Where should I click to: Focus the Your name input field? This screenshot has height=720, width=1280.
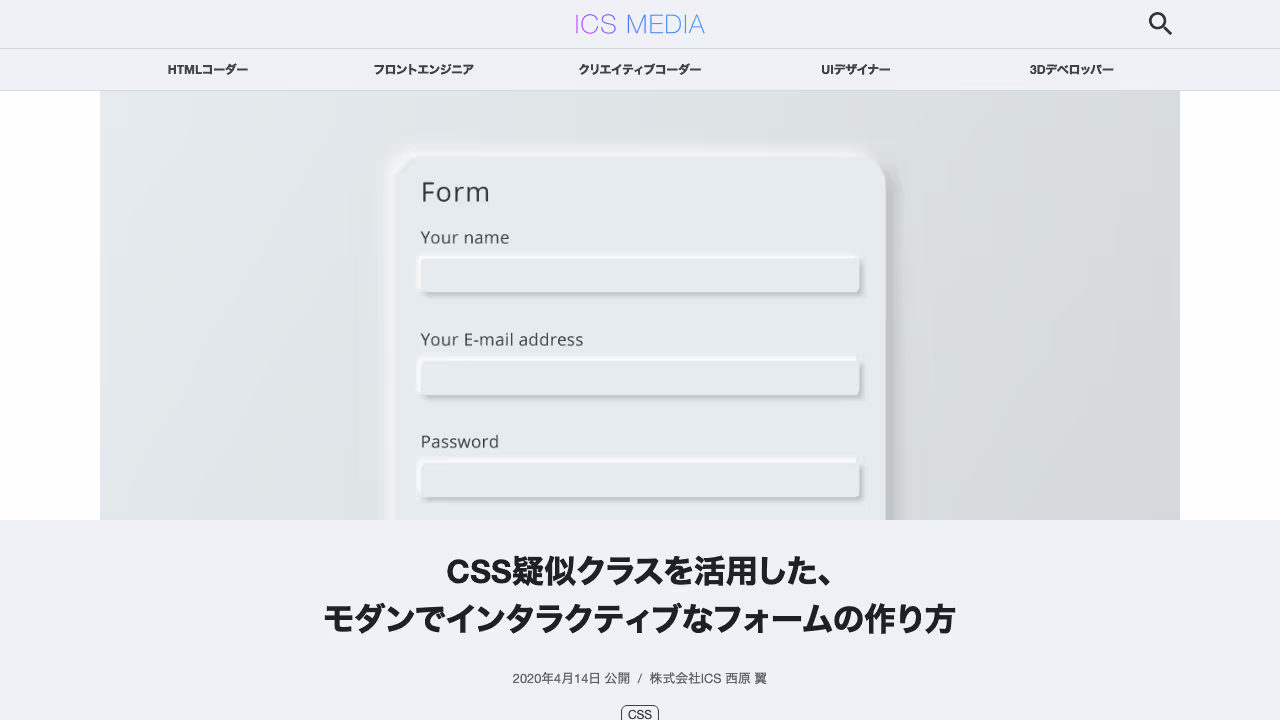639,274
